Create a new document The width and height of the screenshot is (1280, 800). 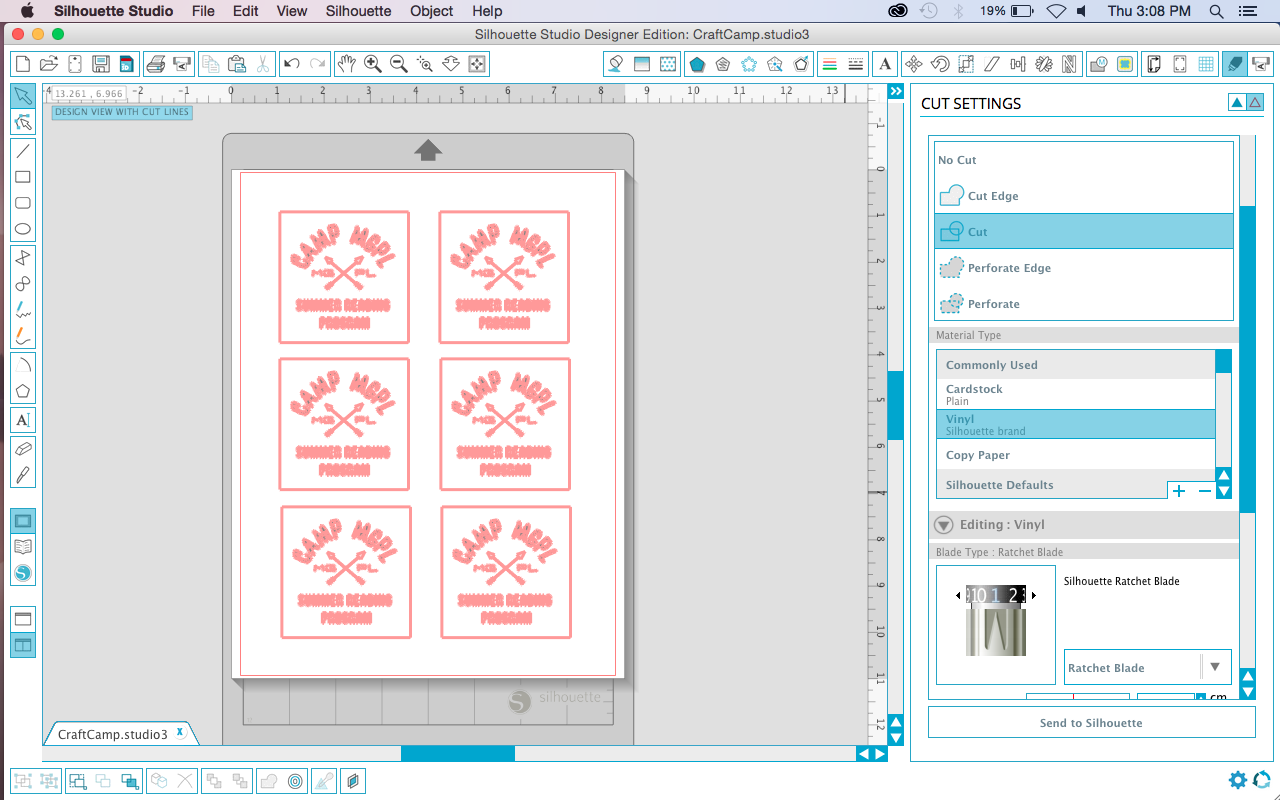click(x=23, y=64)
